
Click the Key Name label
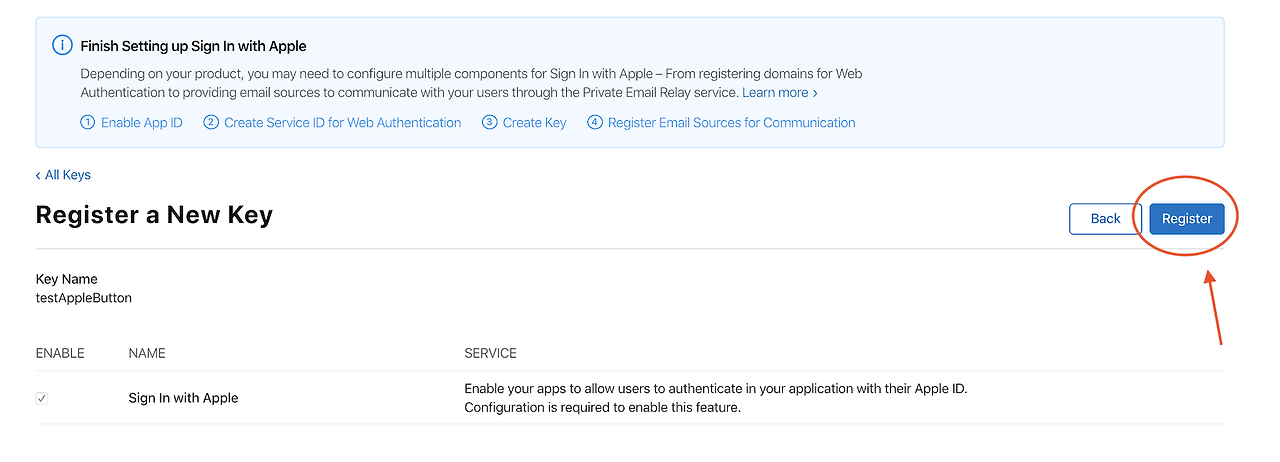[x=66, y=279]
